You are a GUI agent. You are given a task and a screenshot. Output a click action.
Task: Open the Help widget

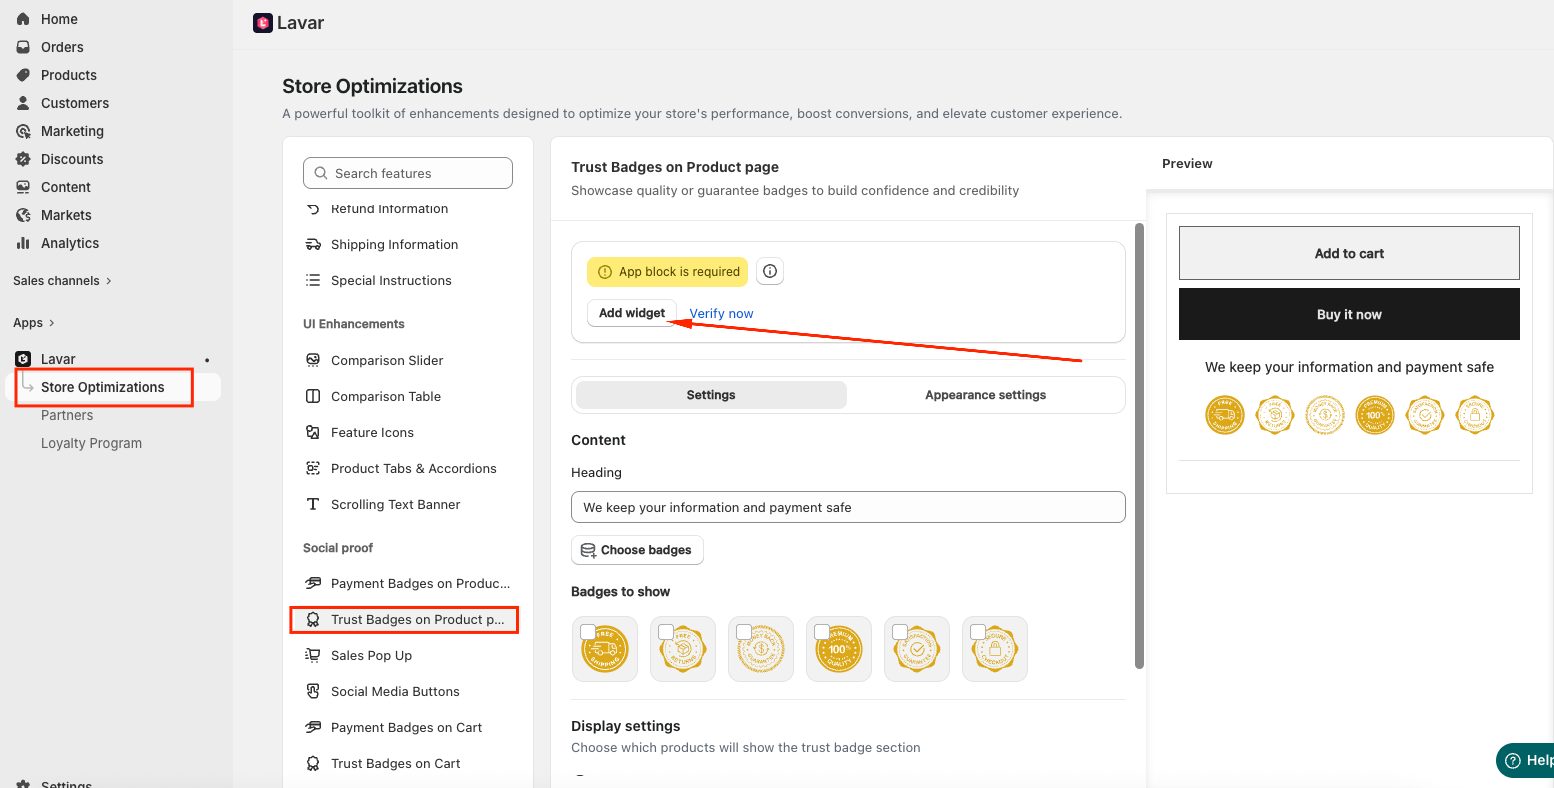(x=1526, y=760)
